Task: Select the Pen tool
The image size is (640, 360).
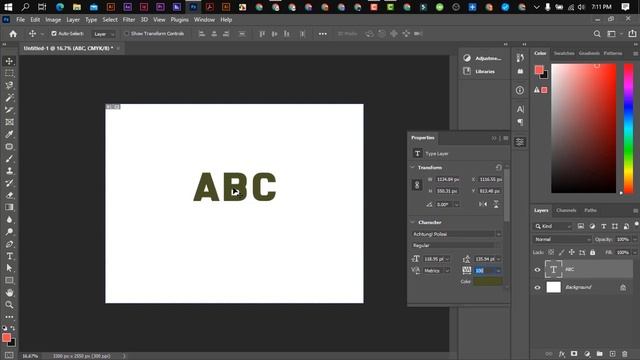Action: tap(9, 244)
